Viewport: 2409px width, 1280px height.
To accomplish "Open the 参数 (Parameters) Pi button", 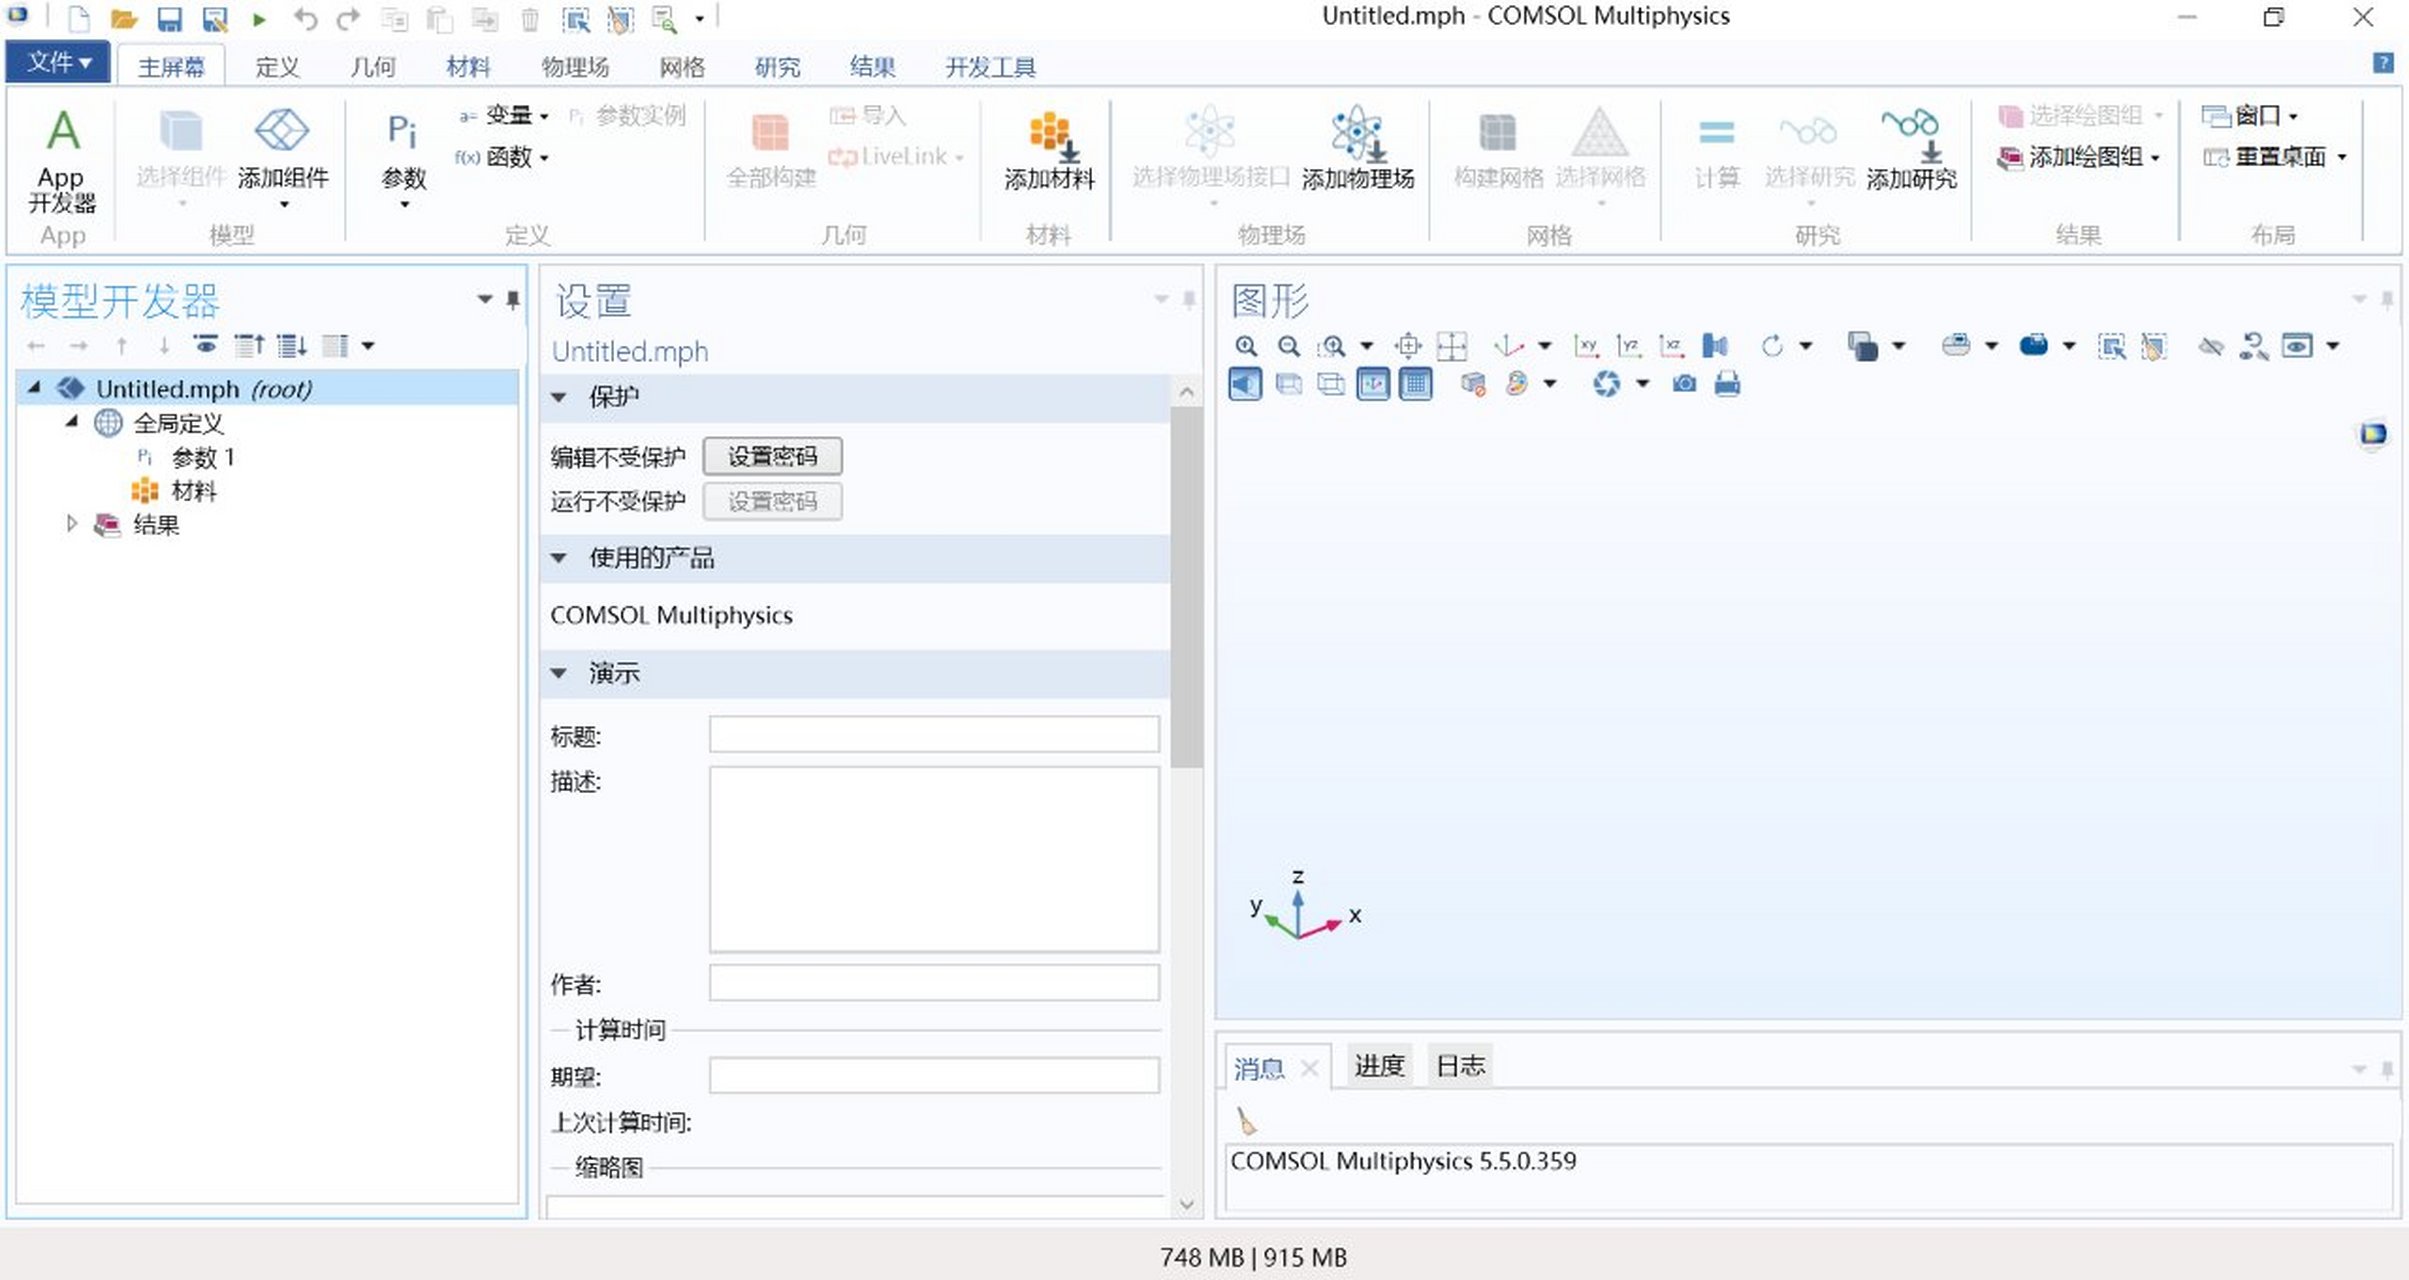I will click(403, 155).
